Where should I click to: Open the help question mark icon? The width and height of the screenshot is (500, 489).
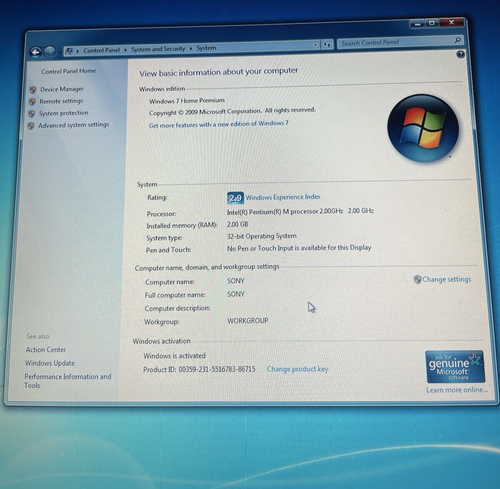[x=460, y=54]
